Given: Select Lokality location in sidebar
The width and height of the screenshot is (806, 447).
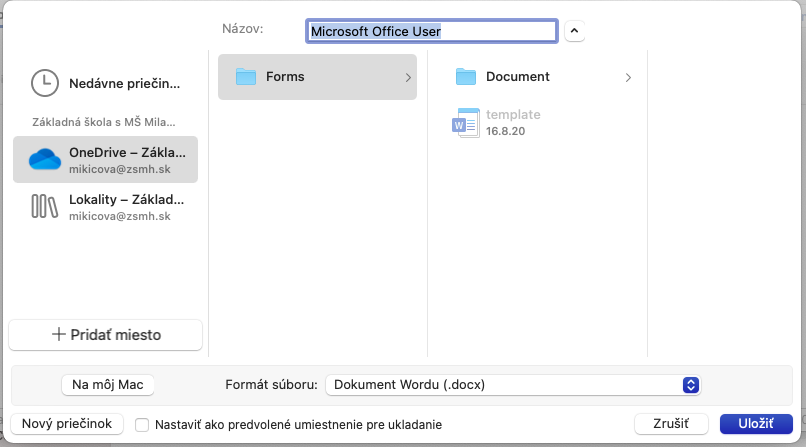Looking at the screenshot, I should click(x=126, y=207).
